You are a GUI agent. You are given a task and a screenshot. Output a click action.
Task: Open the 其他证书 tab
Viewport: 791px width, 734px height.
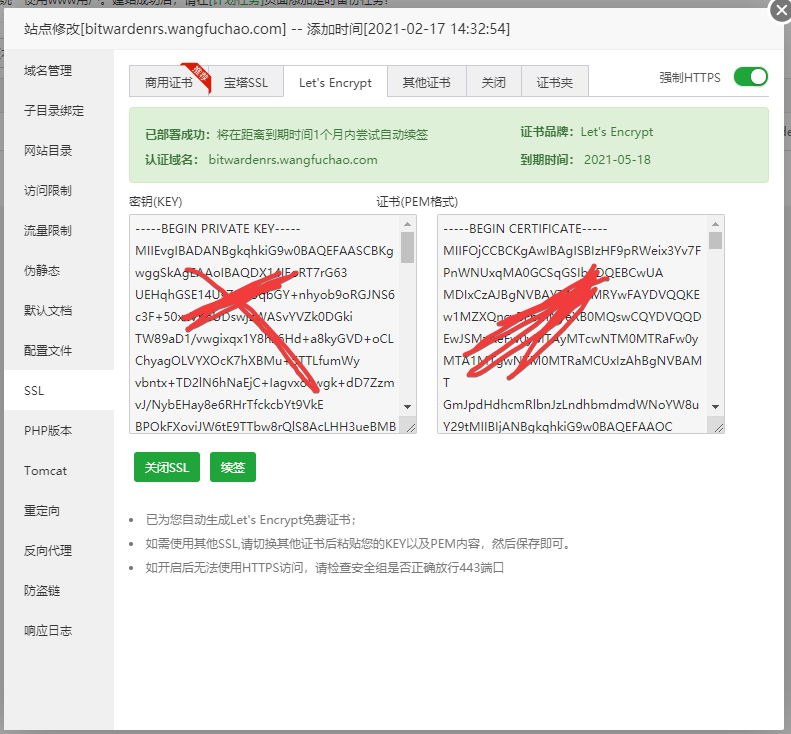[x=427, y=82]
